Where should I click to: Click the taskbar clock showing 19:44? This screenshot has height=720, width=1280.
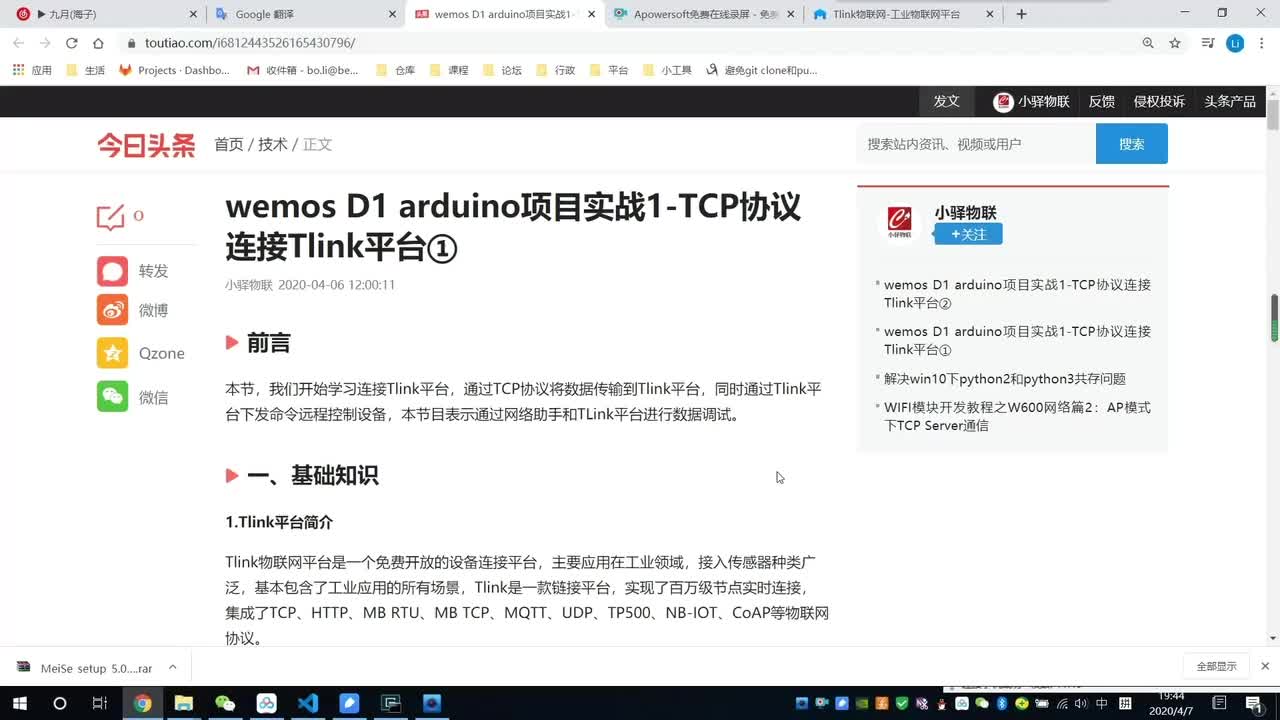[1171, 703]
